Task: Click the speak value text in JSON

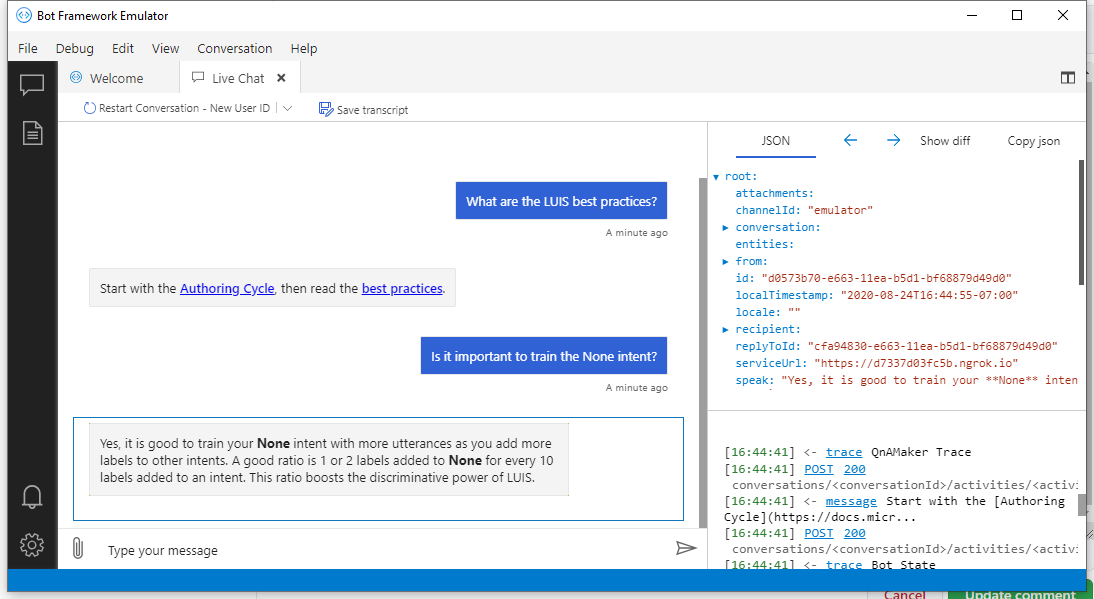Action: tap(929, 381)
